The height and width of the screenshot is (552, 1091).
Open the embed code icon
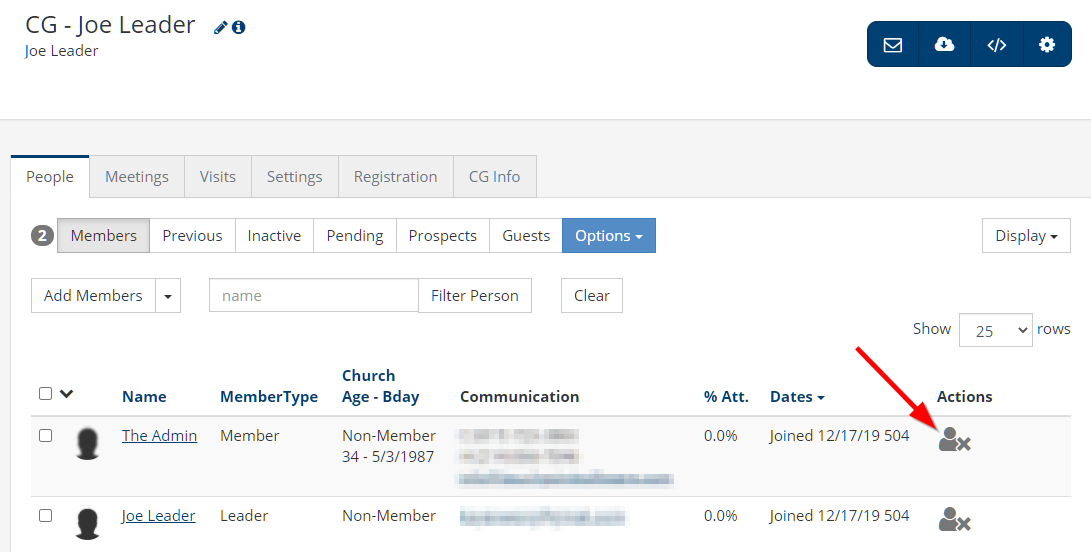pos(996,45)
